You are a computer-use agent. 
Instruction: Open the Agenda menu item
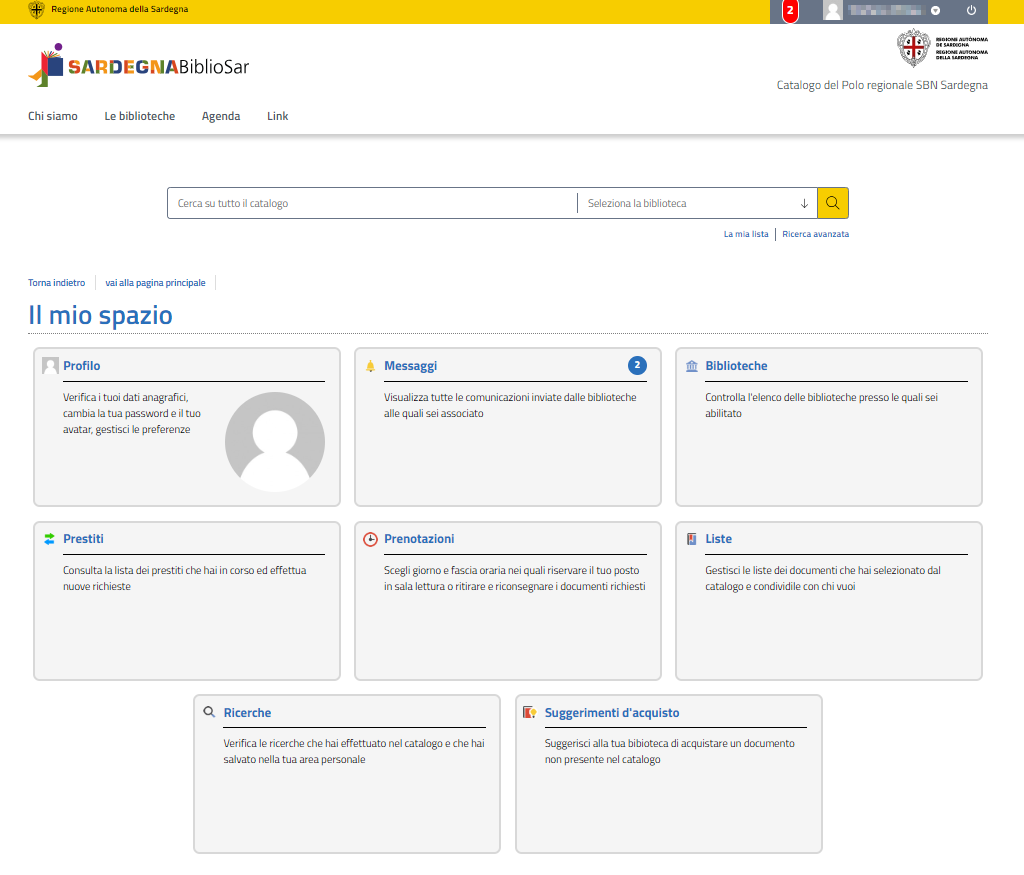point(221,116)
